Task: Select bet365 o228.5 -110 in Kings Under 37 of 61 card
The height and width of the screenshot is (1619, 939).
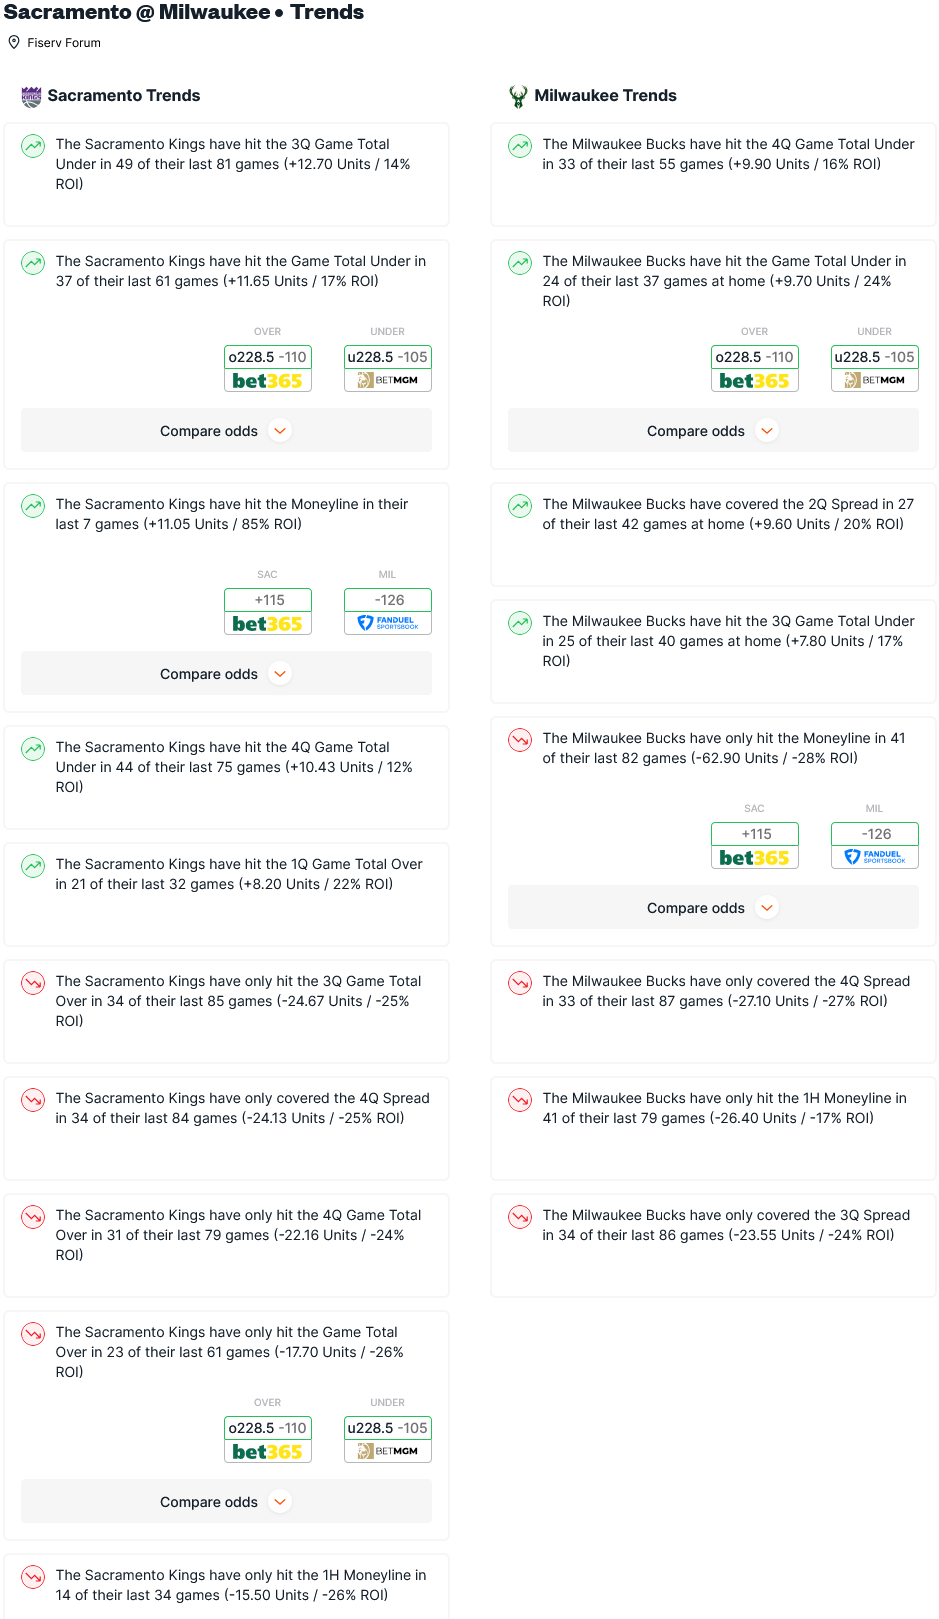Action: click(268, 368)
